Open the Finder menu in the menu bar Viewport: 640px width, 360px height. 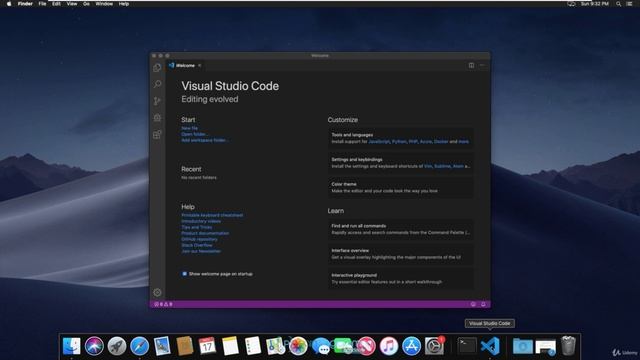coord(25,4)
